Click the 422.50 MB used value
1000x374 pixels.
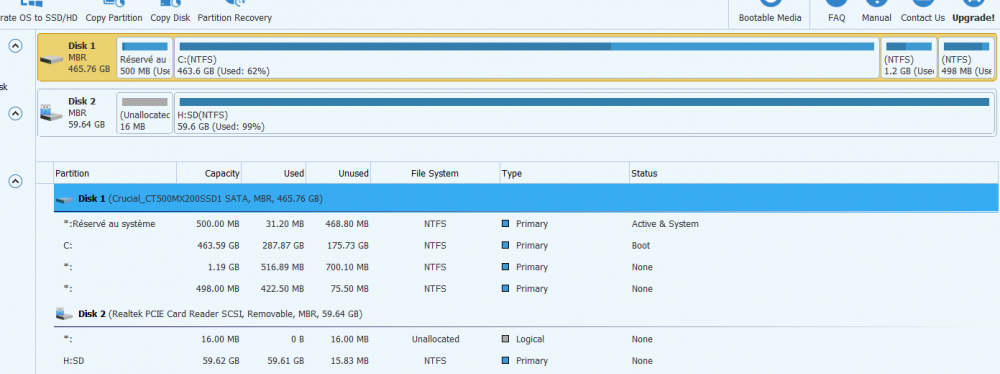tap(282, 288)
